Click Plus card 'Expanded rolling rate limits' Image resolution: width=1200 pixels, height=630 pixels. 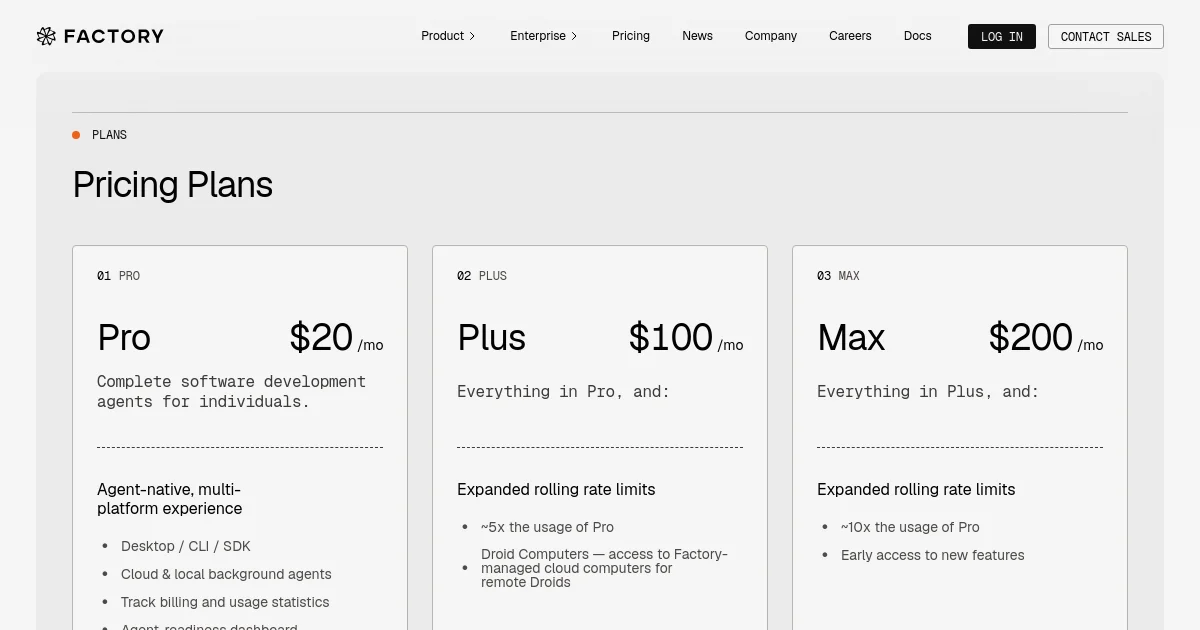coord(556,489)
